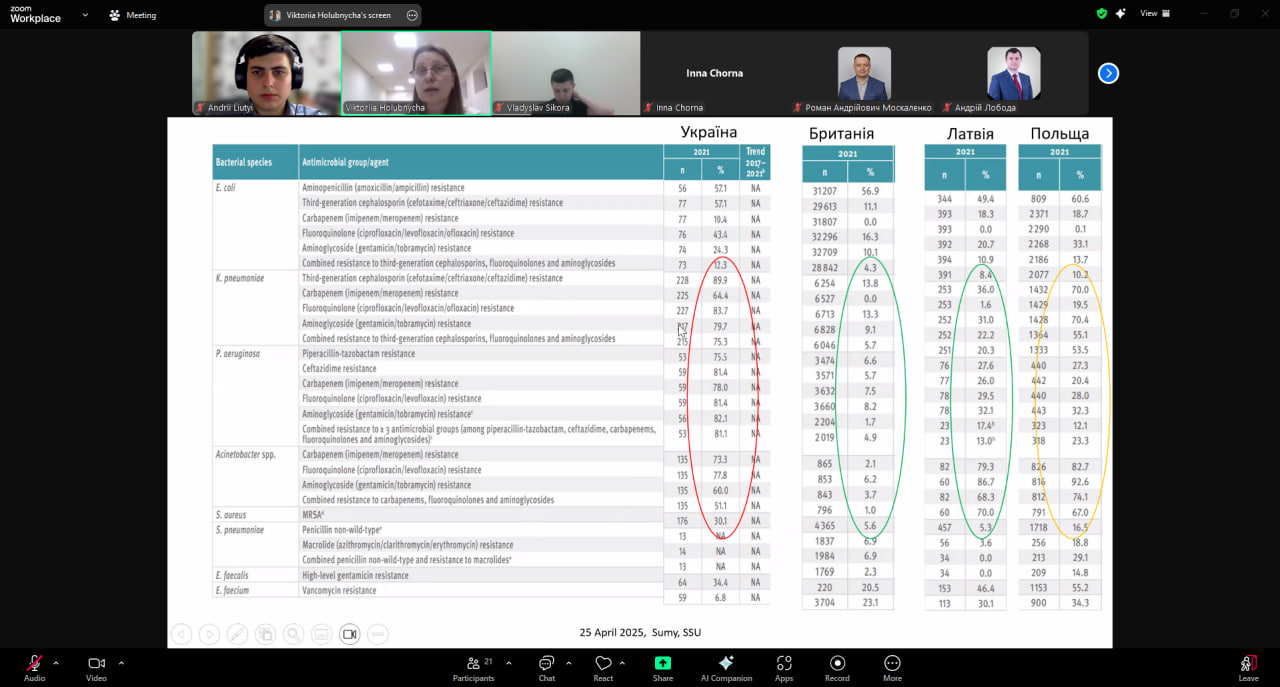Open more slideshow options ellipsis
Screen dimensions: 1280x687
click(x=377, y=633)
